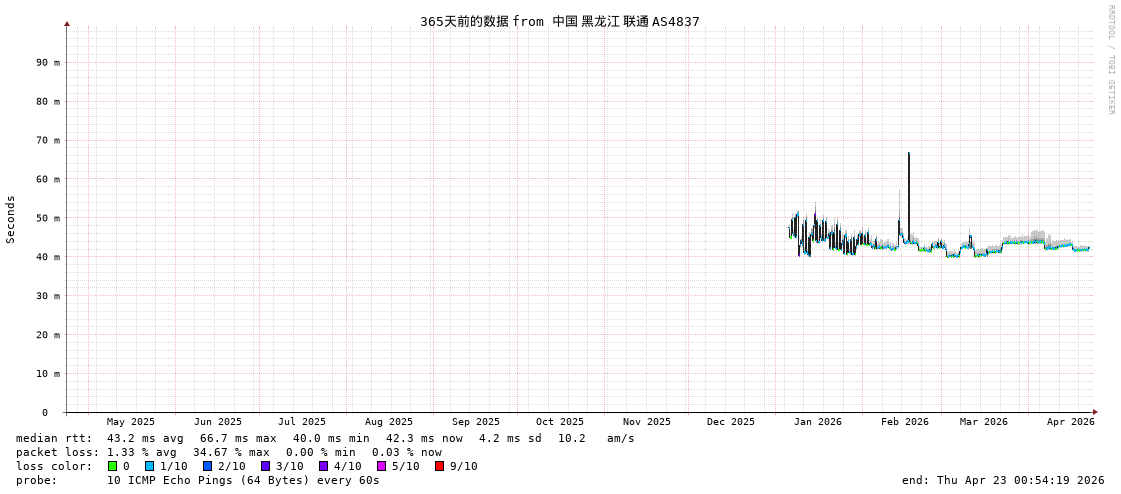Click the purple 3/10 loss swatch
Viewport: 1121px width, 494px height.
(265, 466)
